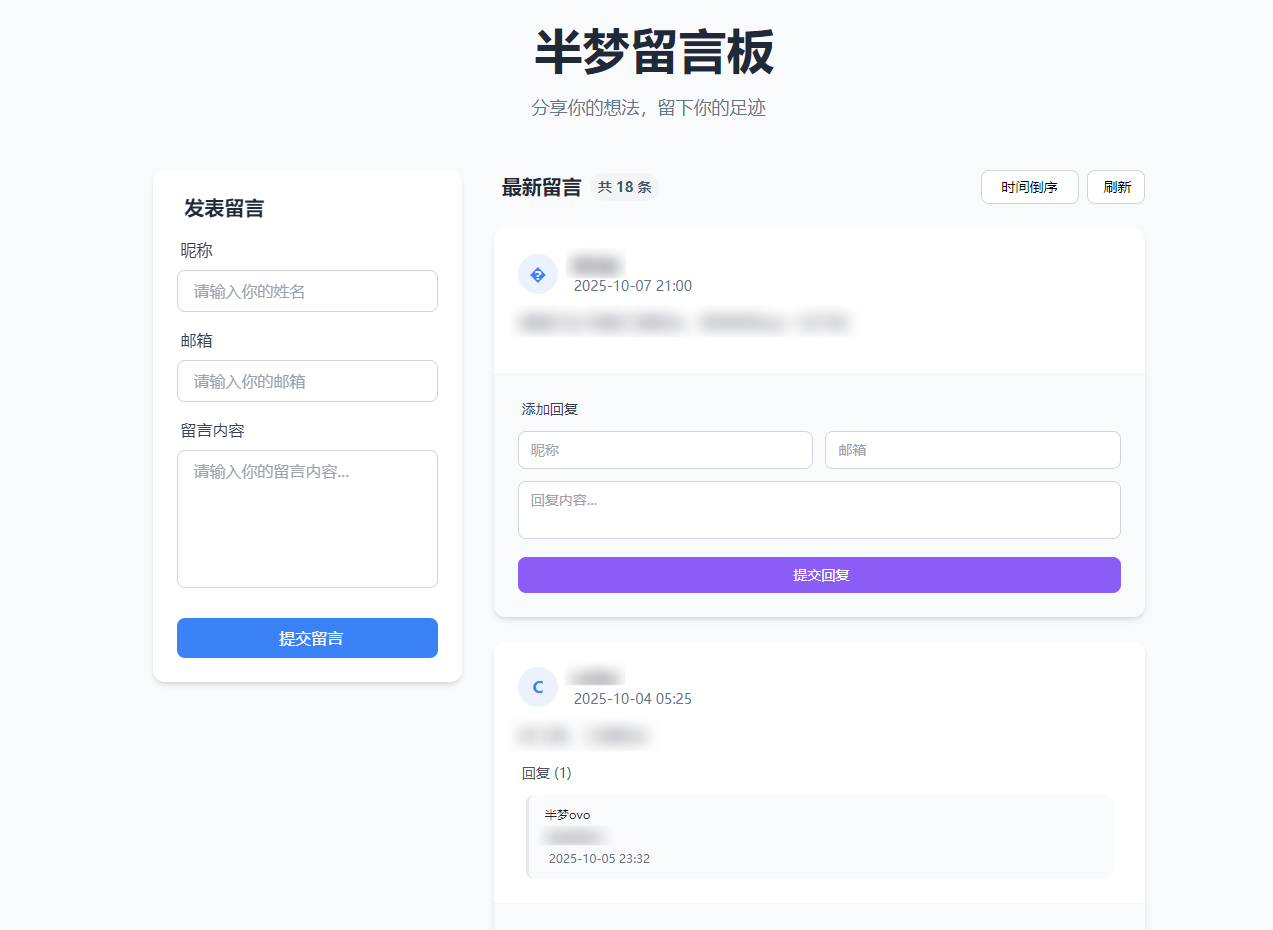Click the purple 提交回复 button
Image resolution: width=1273 pixels, height=930 pixels.
coord(819,575)
